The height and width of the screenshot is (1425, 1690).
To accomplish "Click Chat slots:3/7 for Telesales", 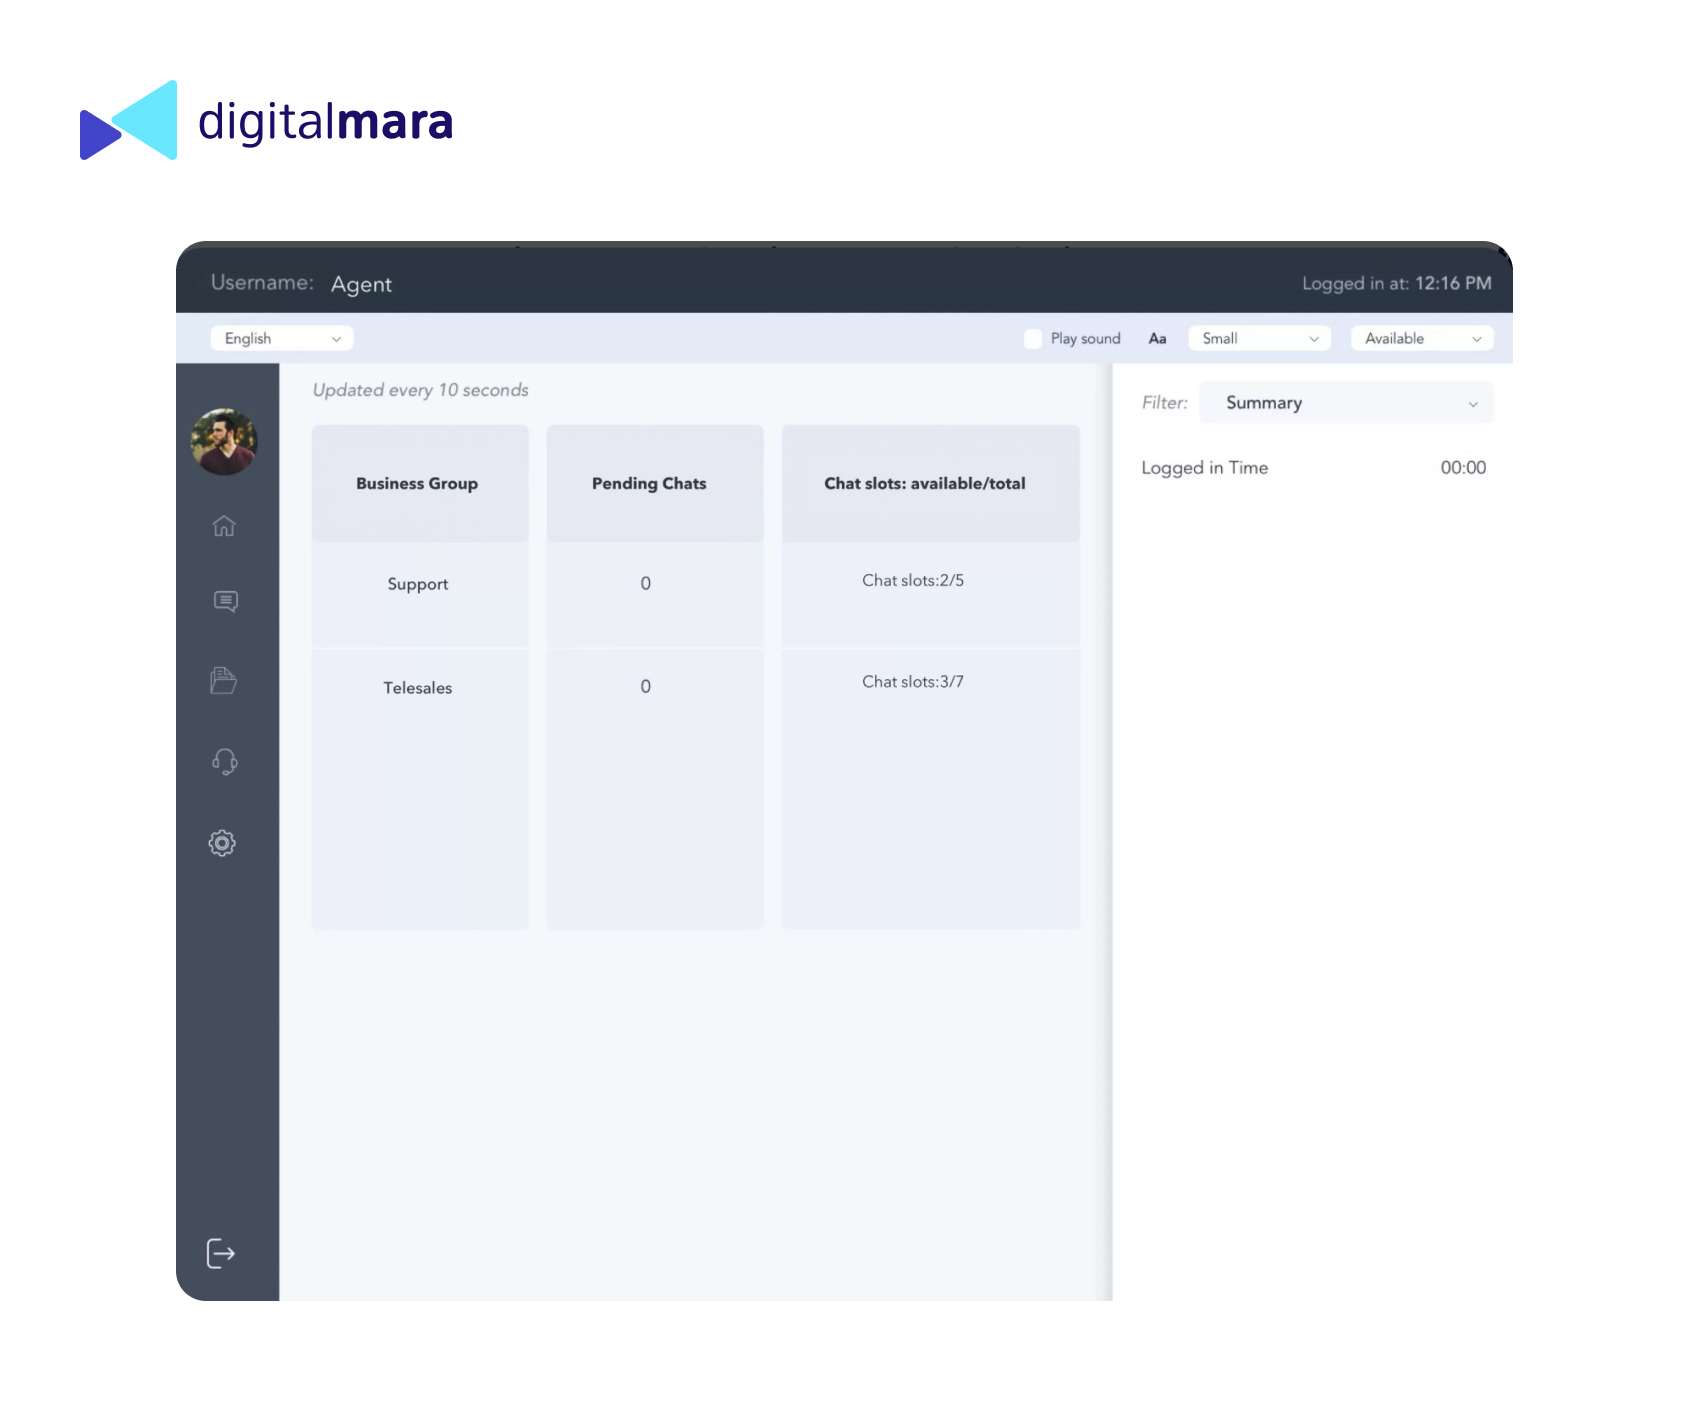I will 913,682.
